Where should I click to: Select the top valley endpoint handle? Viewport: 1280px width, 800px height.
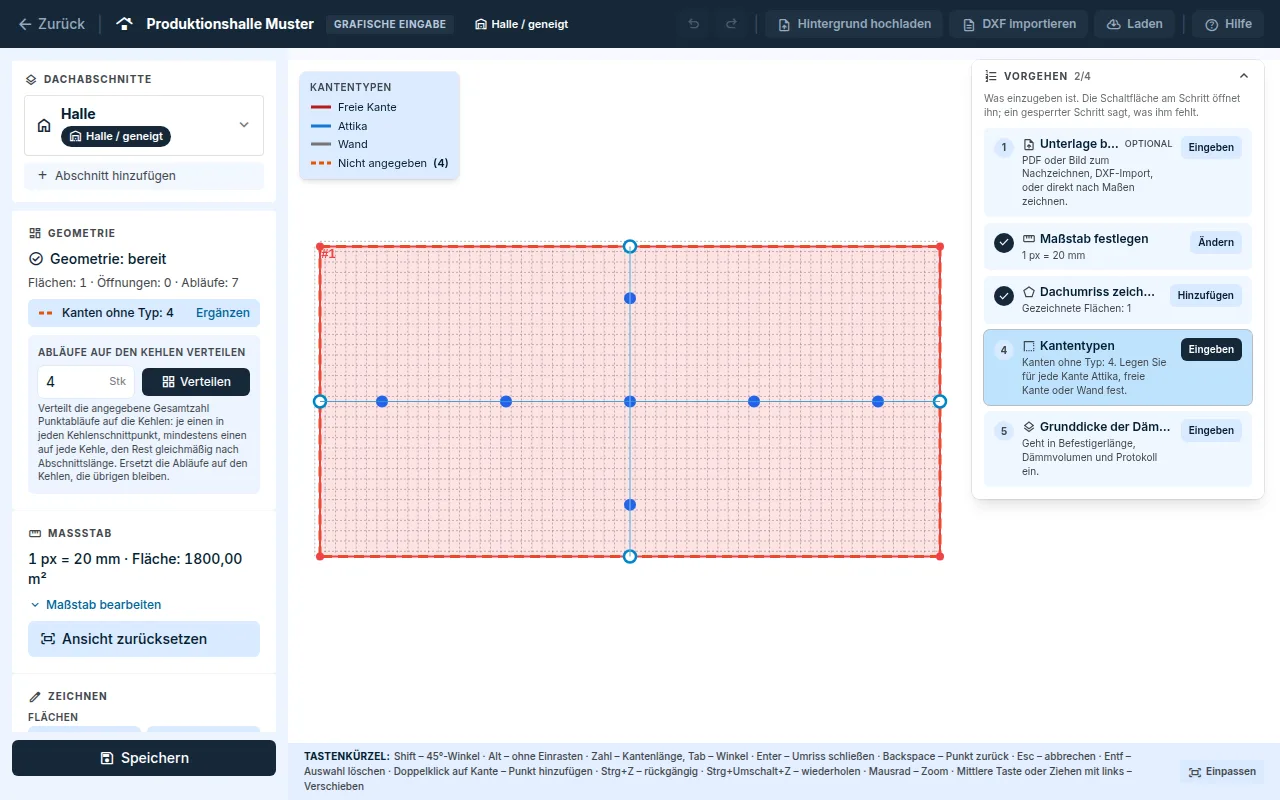click(x=630, y=246)
